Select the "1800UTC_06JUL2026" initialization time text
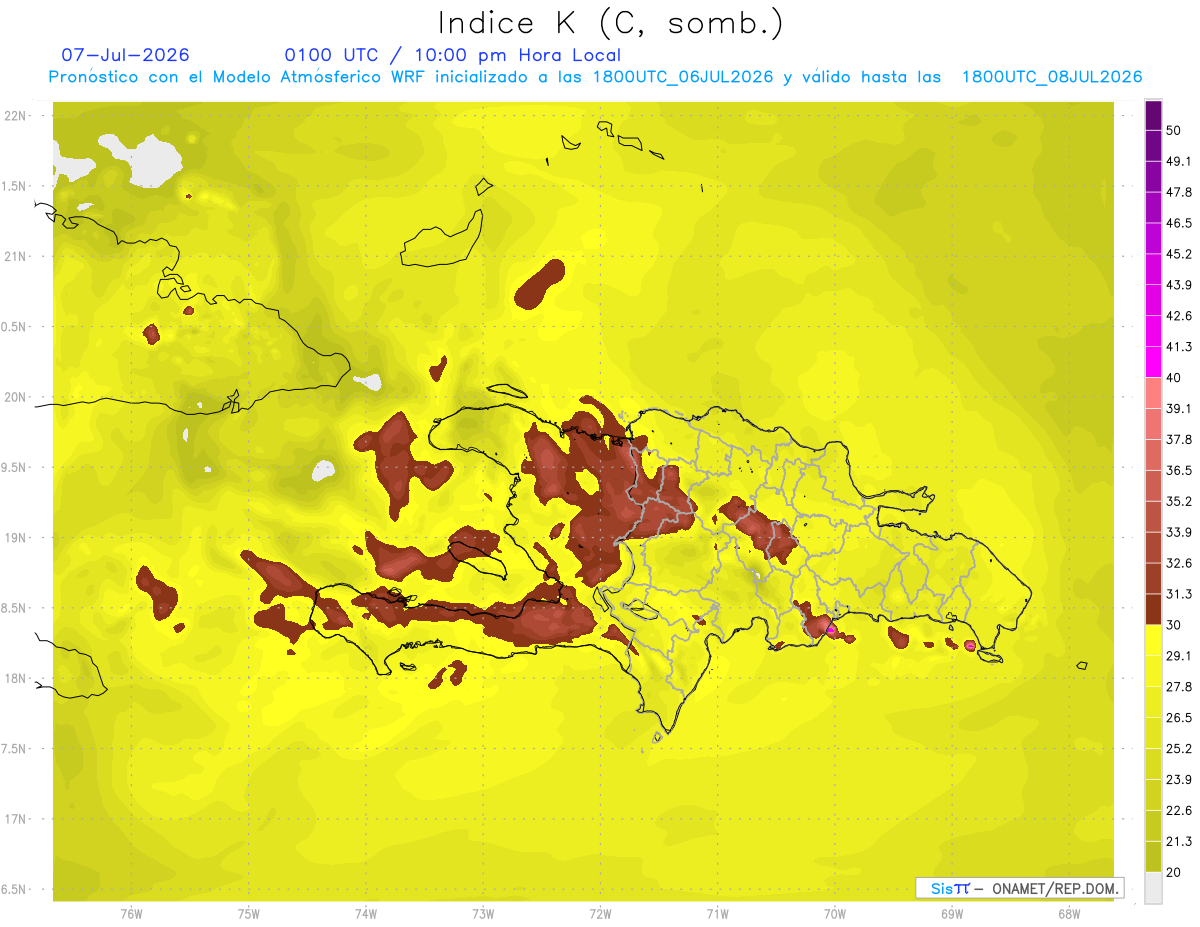Image resolution: width=1200 pixels, height=927 pixels. coord(682,77)
